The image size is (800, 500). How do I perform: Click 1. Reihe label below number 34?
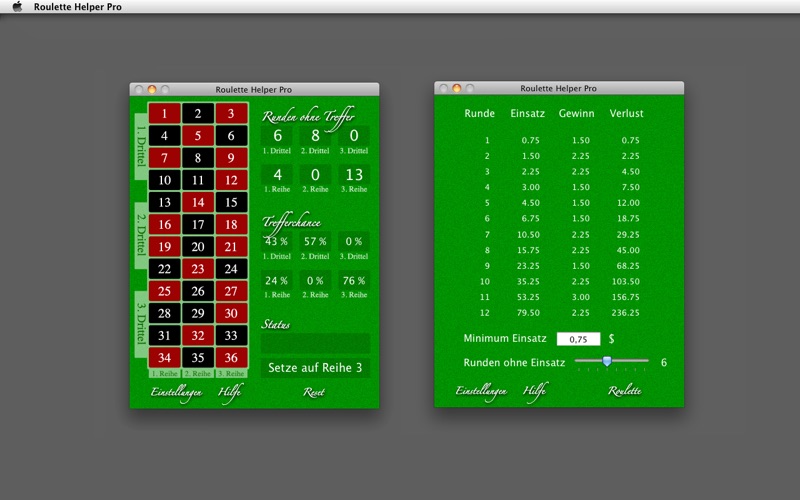(x=164, y=373)
